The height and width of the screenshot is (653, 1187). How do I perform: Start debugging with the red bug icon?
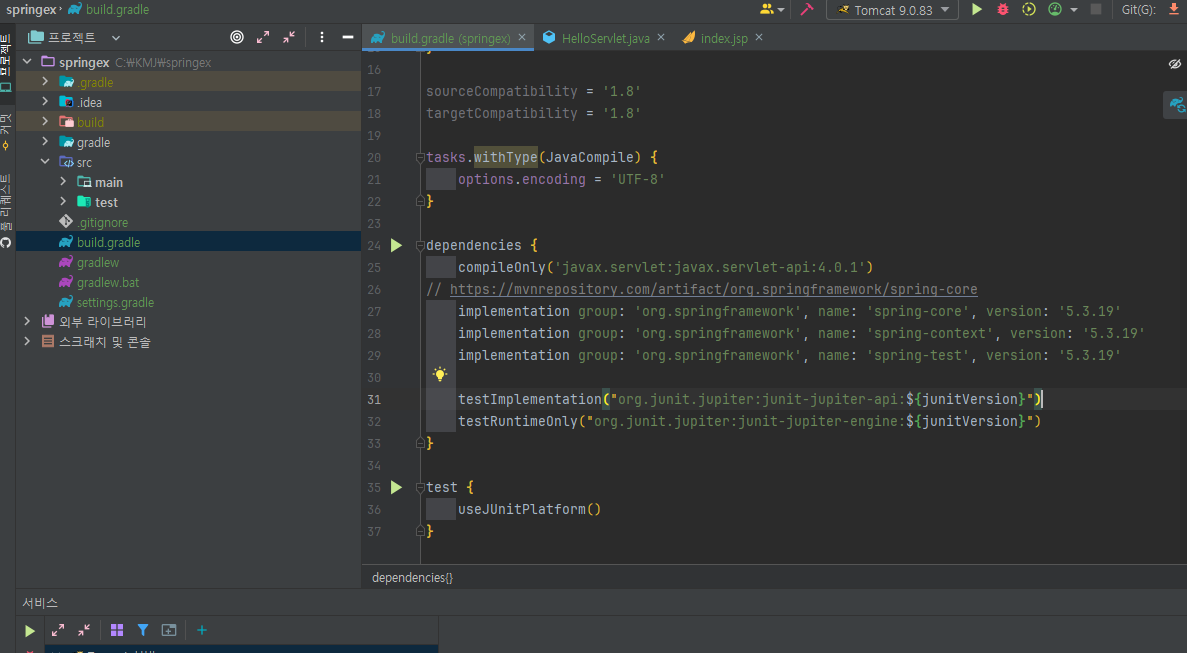coord(1003,9)
